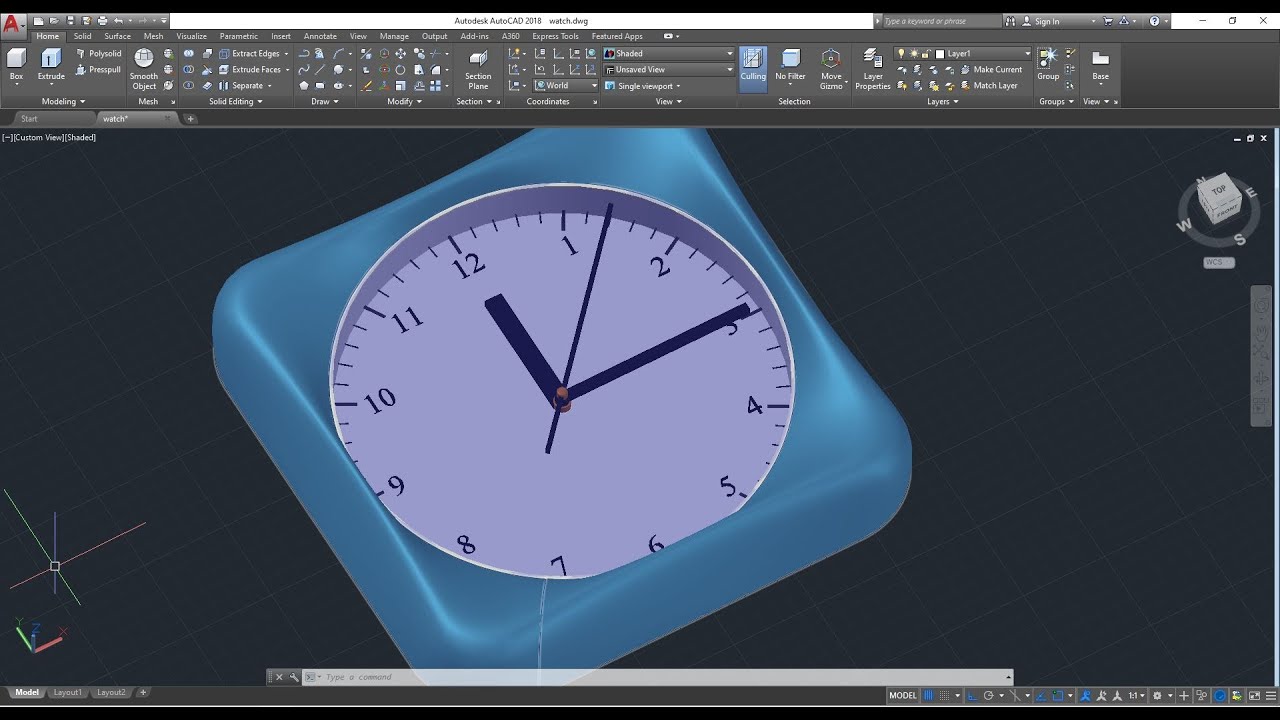Toggle polar tracking in status bar
The image size is (1280, 720).
click(988, 695)
